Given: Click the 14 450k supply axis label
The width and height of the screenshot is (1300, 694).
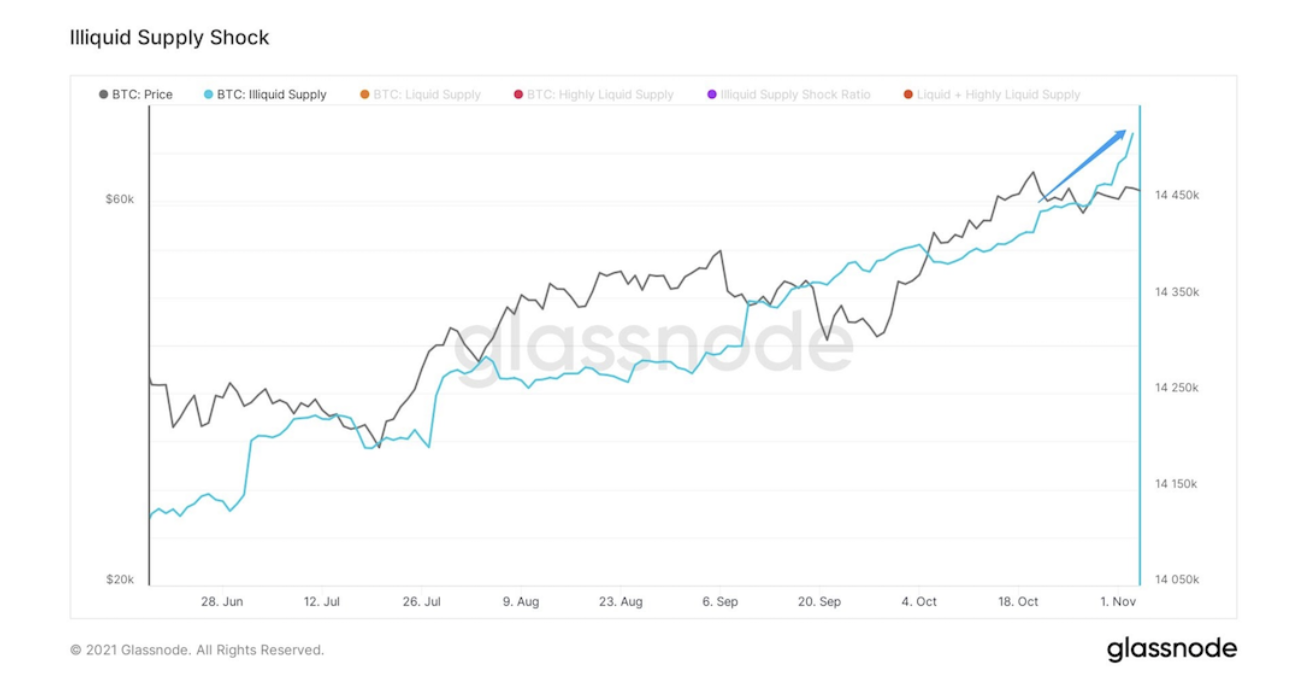Looking at the screenshot, I should (x=1176, y=195).
